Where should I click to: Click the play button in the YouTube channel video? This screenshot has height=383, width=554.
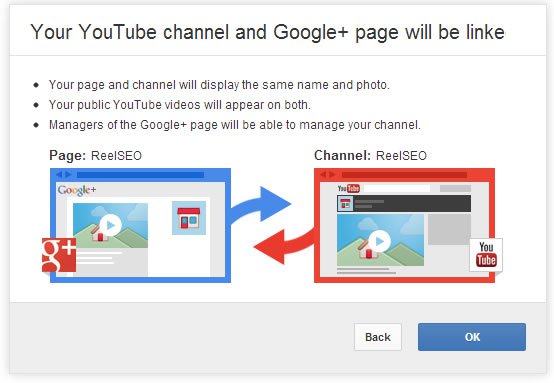pyautogui.click(x=380, y=241)
